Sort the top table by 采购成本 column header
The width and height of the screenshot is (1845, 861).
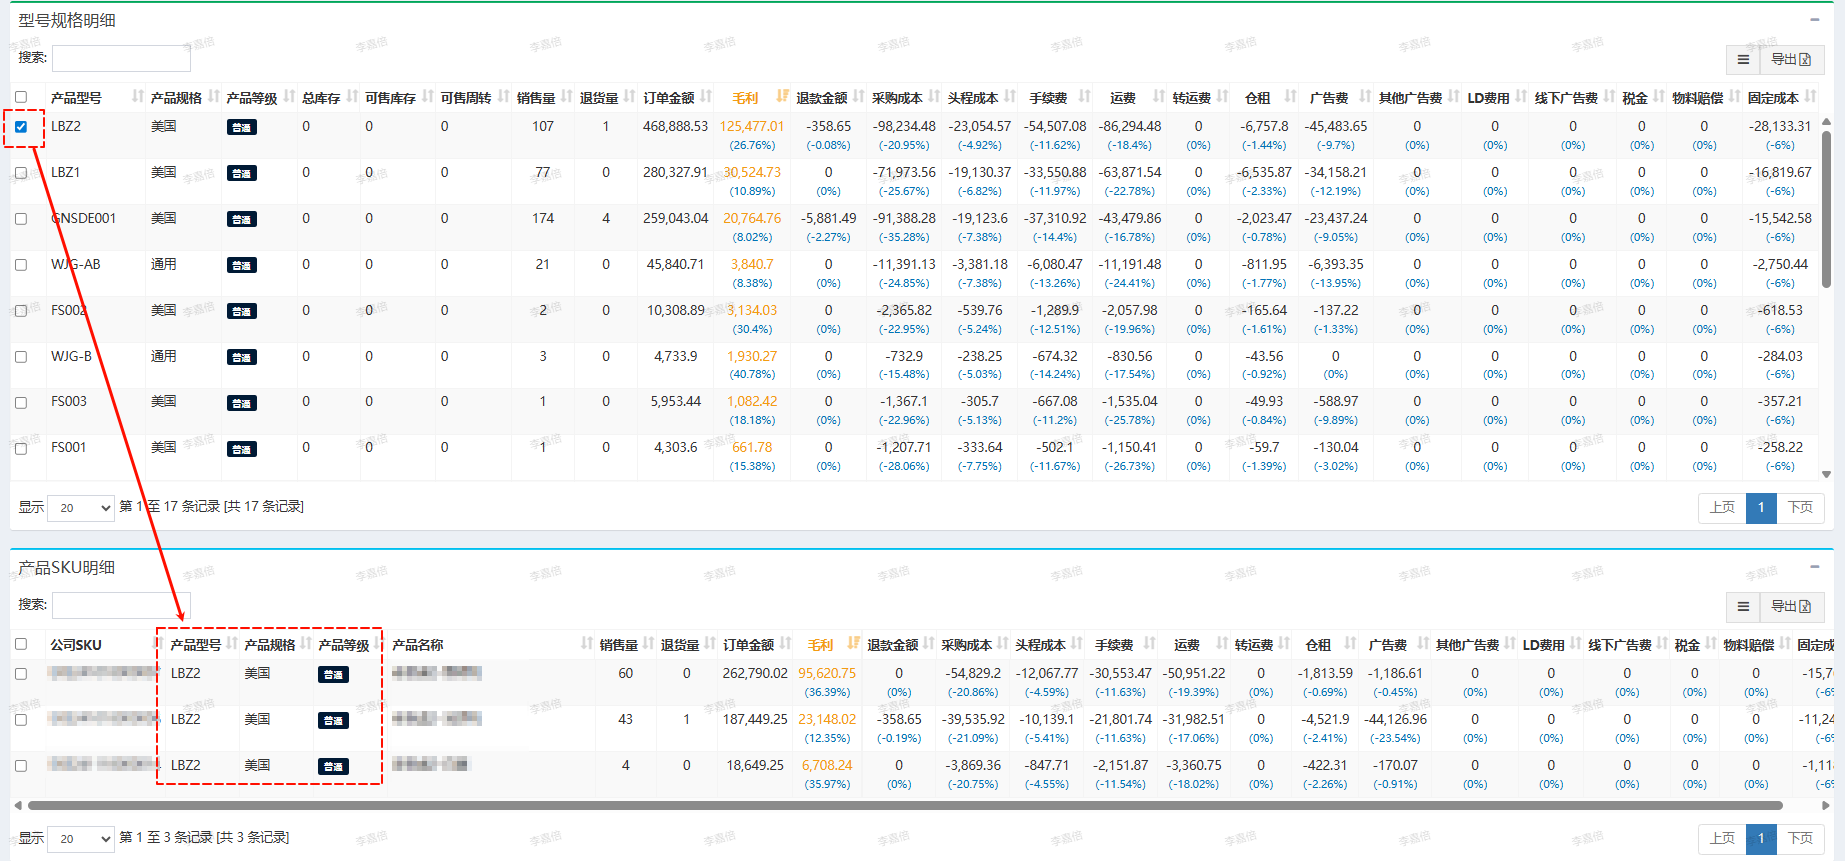897,98
